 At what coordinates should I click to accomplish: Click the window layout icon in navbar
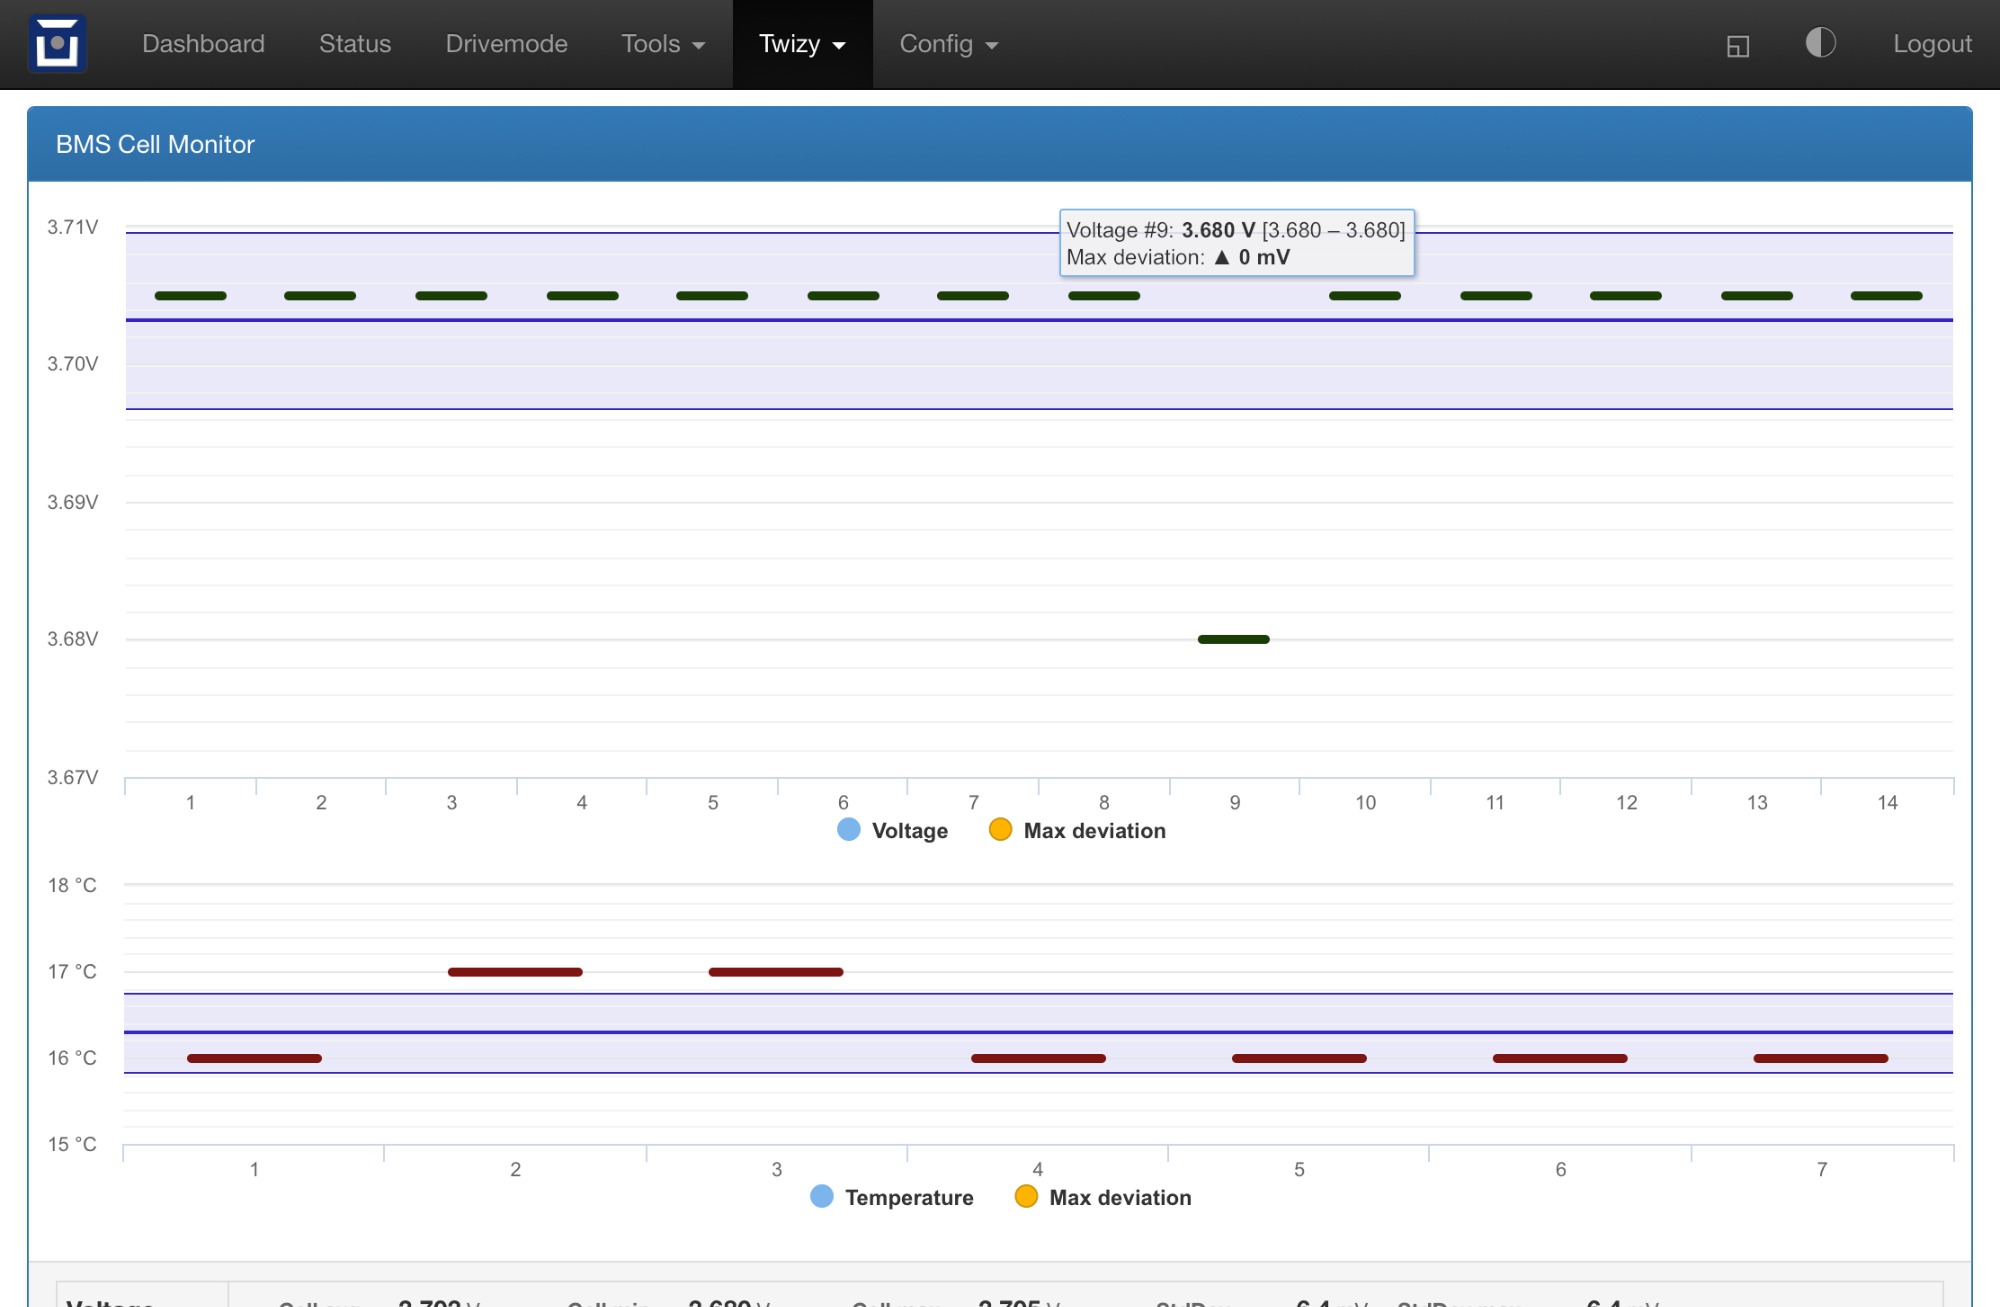(1738, 46)
